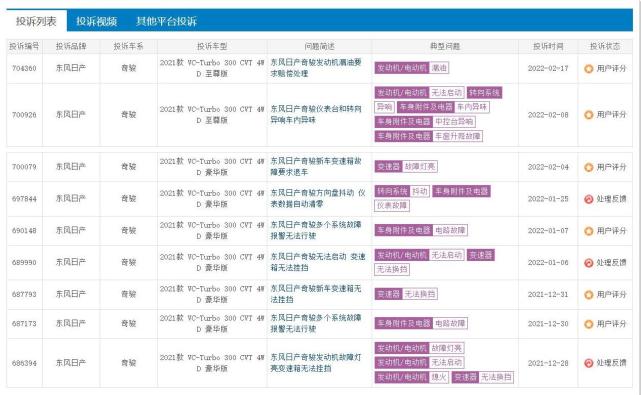This screenshot has width=641, height=395.
Task: Click the 故障灯亮 tag in row 700079
Action: click(420, 166)
